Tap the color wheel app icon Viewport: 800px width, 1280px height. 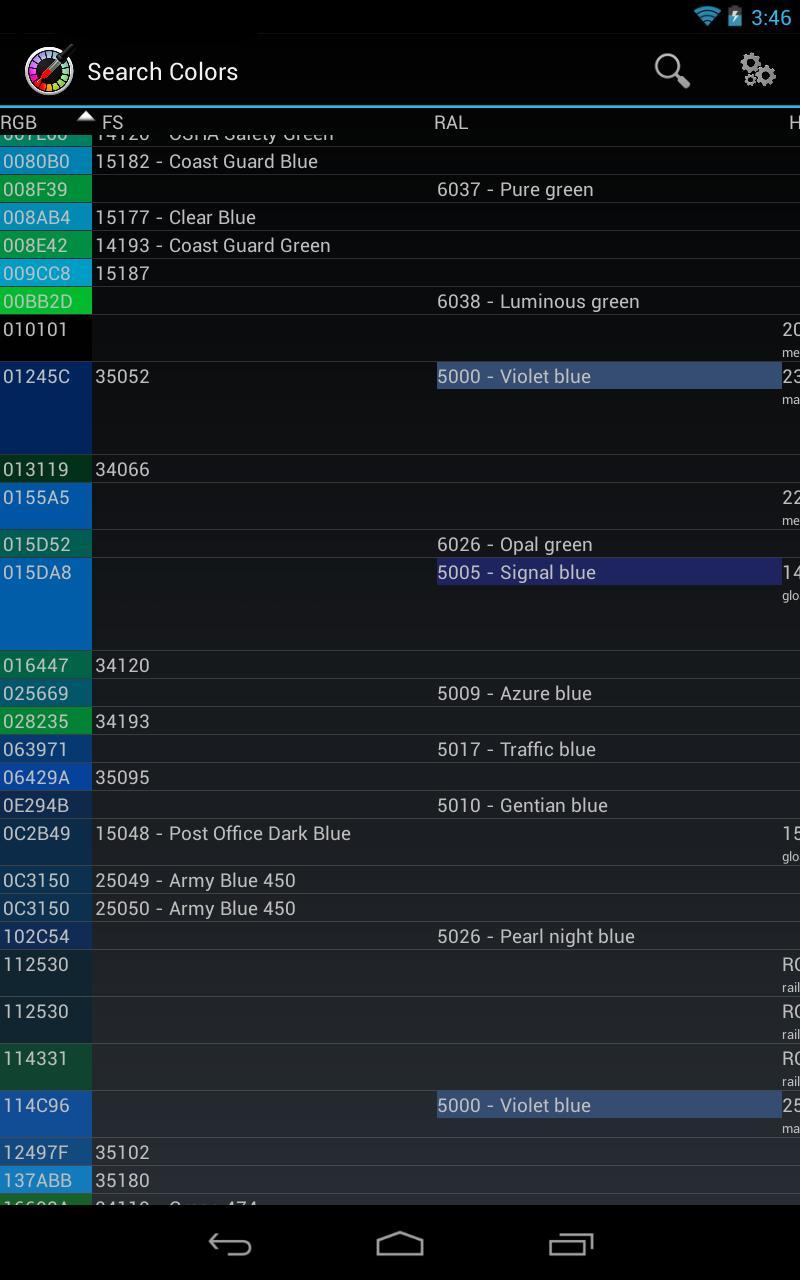click(x=49, y=71)
